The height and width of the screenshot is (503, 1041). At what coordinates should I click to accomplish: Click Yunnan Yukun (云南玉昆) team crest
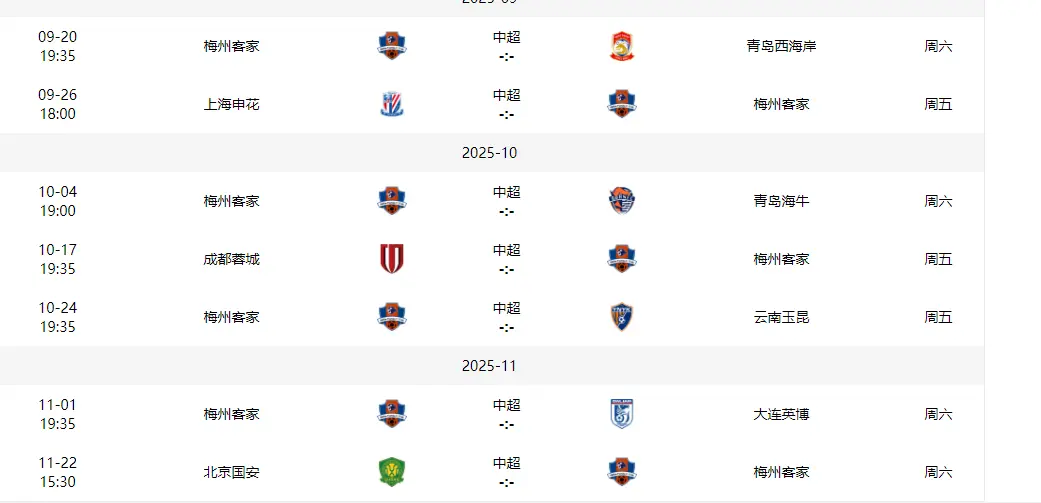(622, 317)
